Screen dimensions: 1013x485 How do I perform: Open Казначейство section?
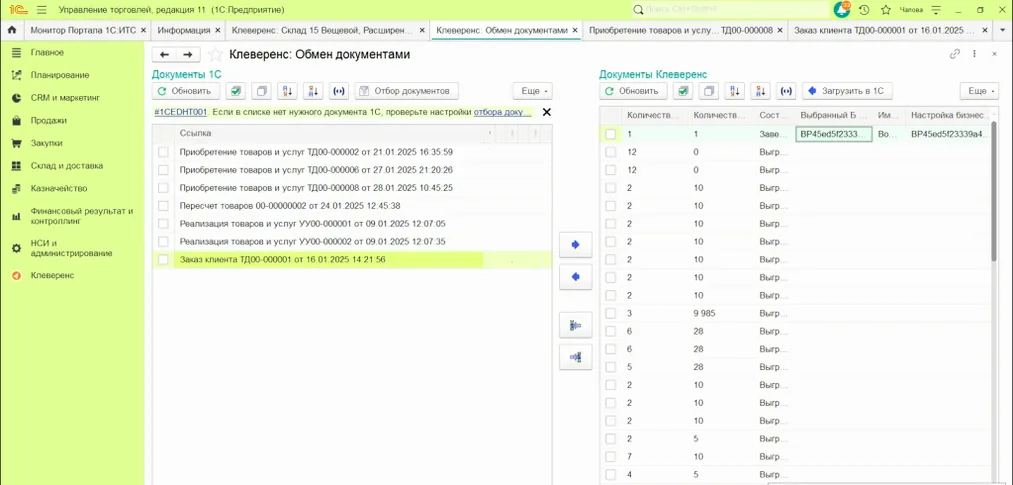pyautogui.click(x=59, y=189)
